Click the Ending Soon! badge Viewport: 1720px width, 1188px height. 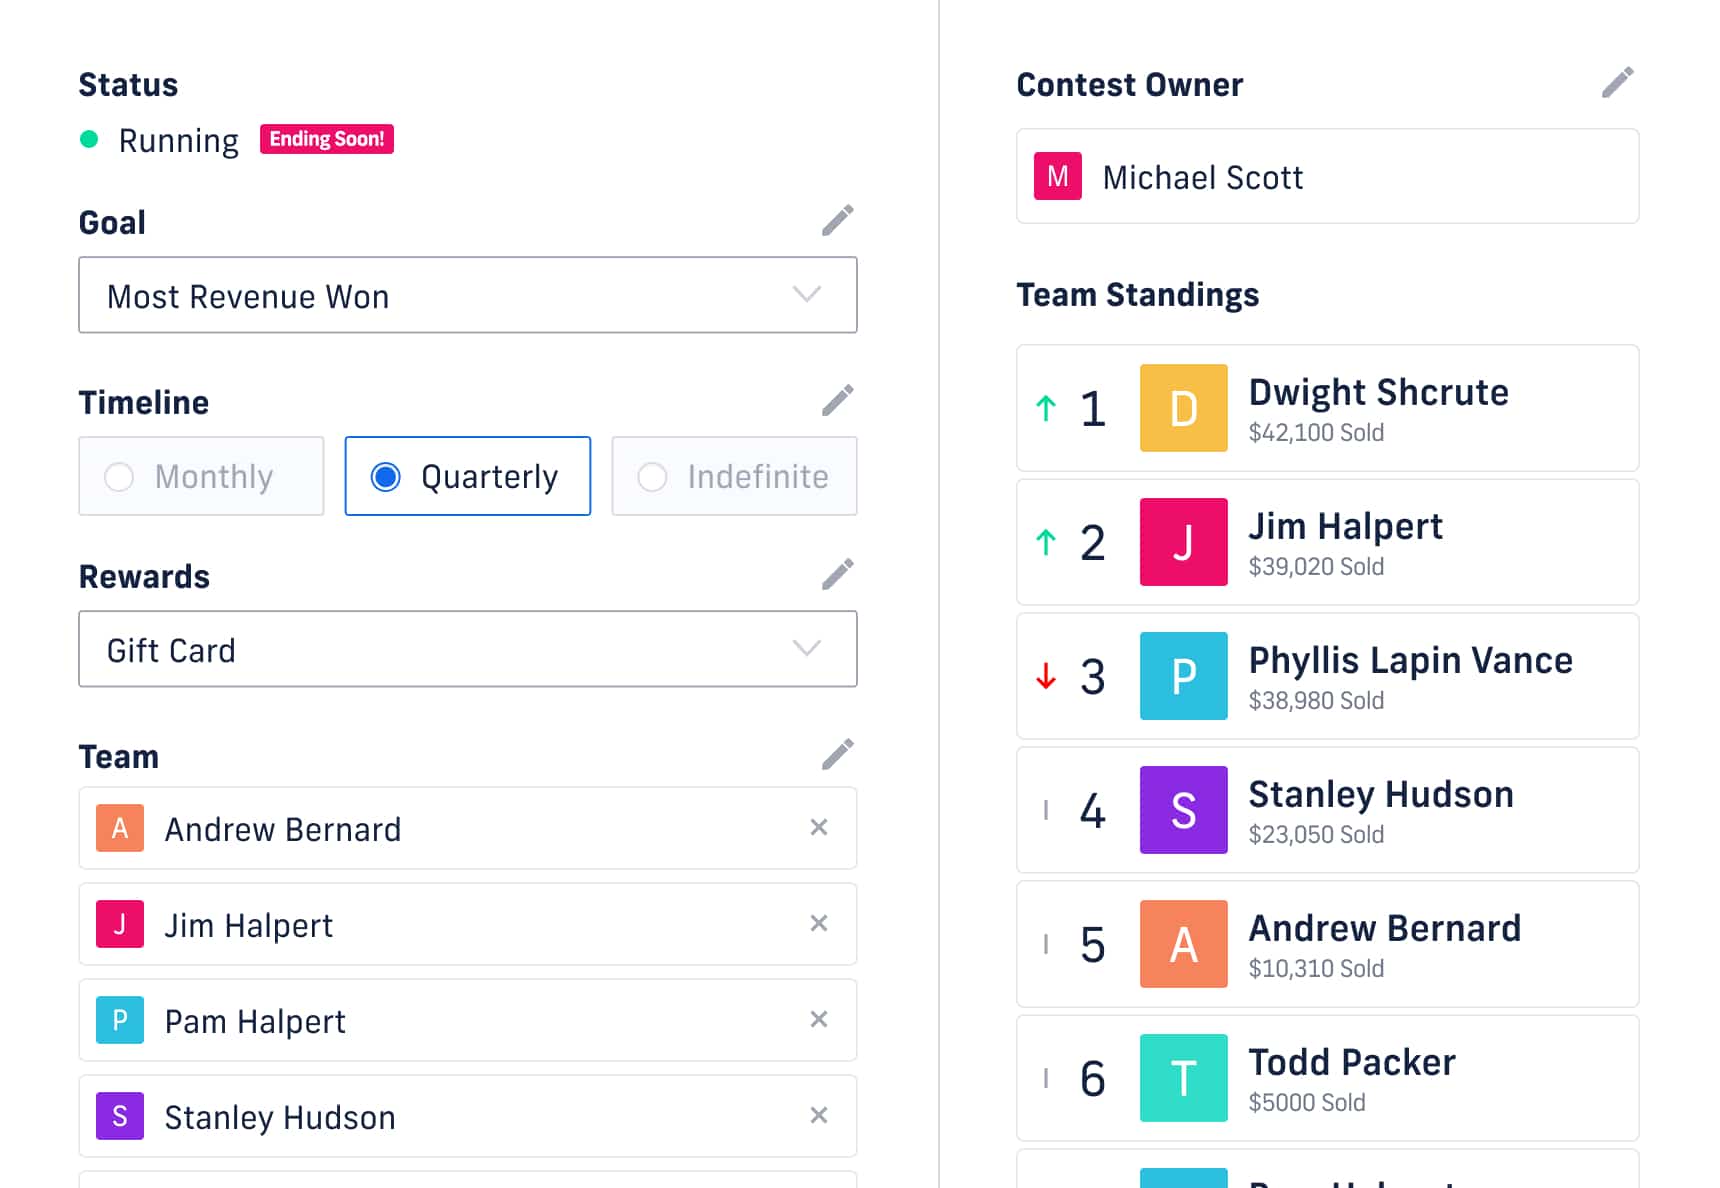[x=326, y=139]
